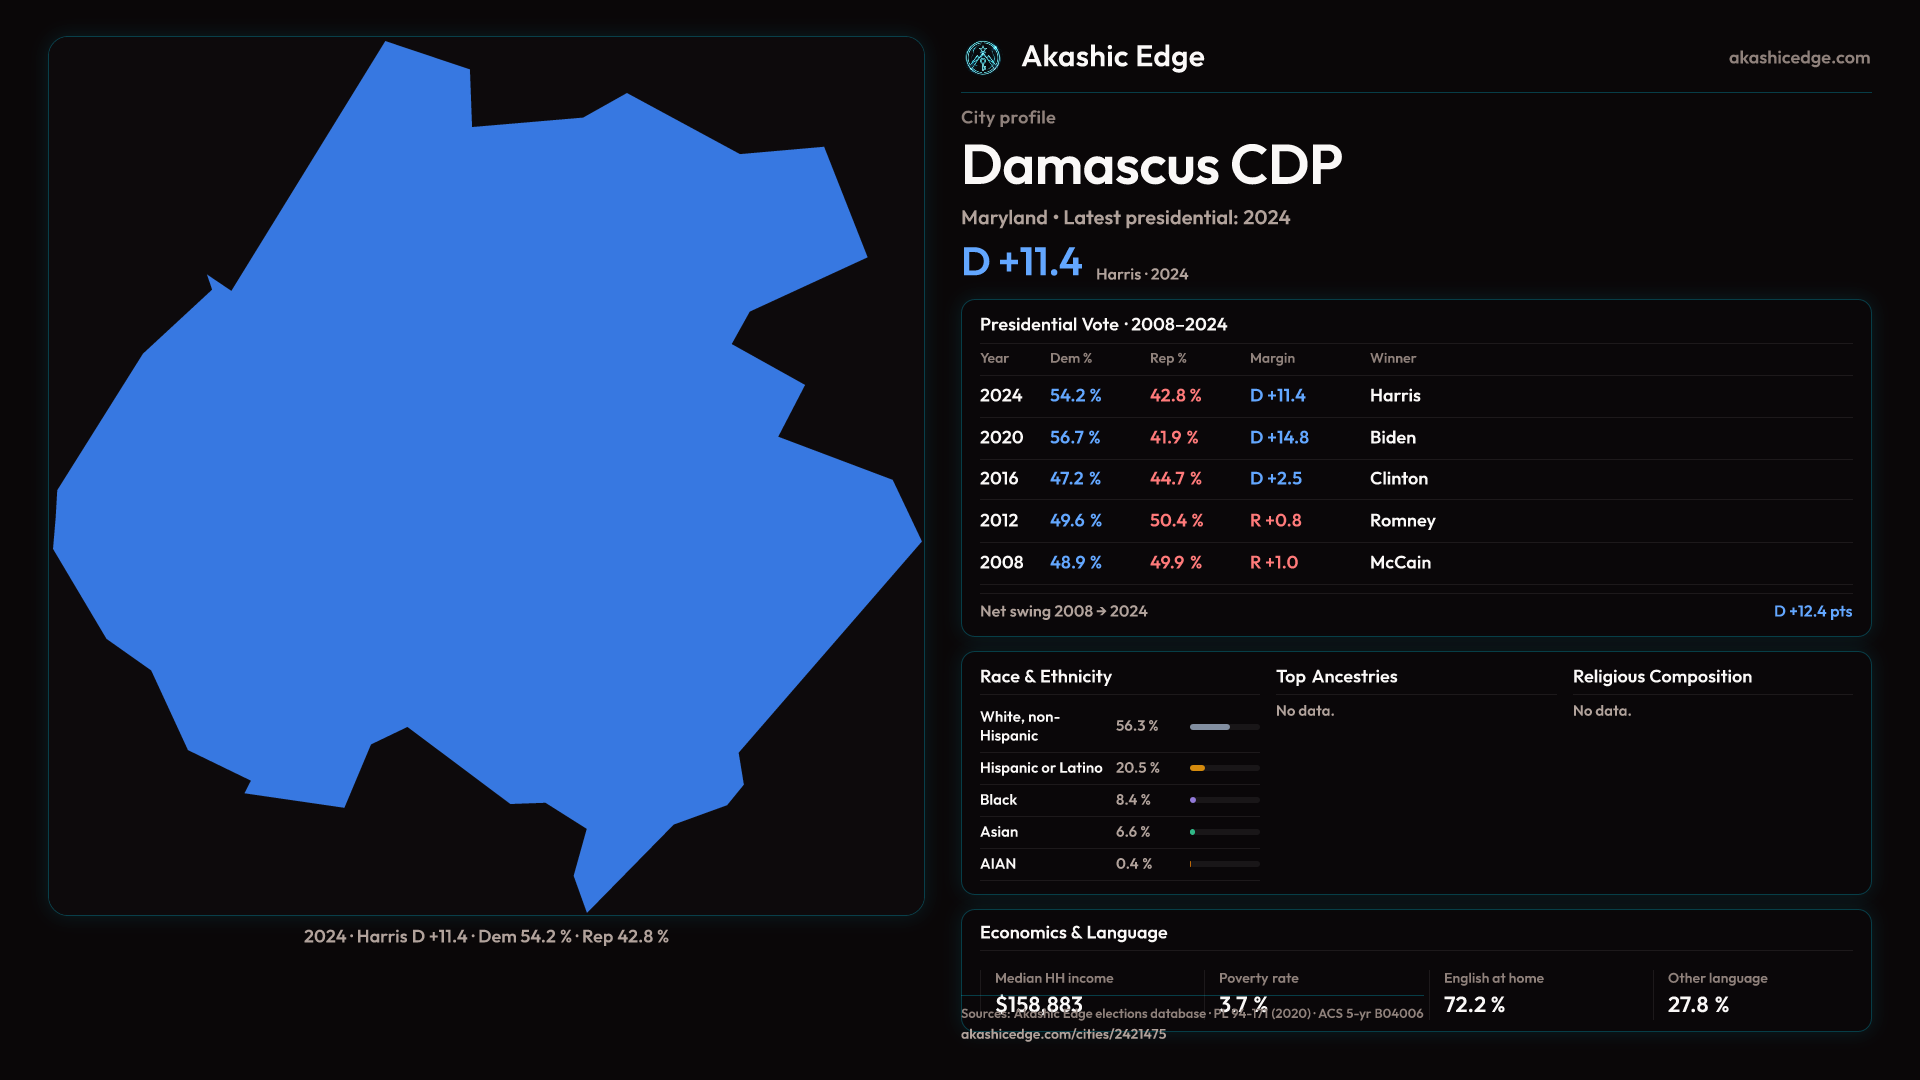Image resolution: width=1920 pixels, height=1080 pixels.
Task: Click the Religious Composition section heading
Action: click(1661, 677)
